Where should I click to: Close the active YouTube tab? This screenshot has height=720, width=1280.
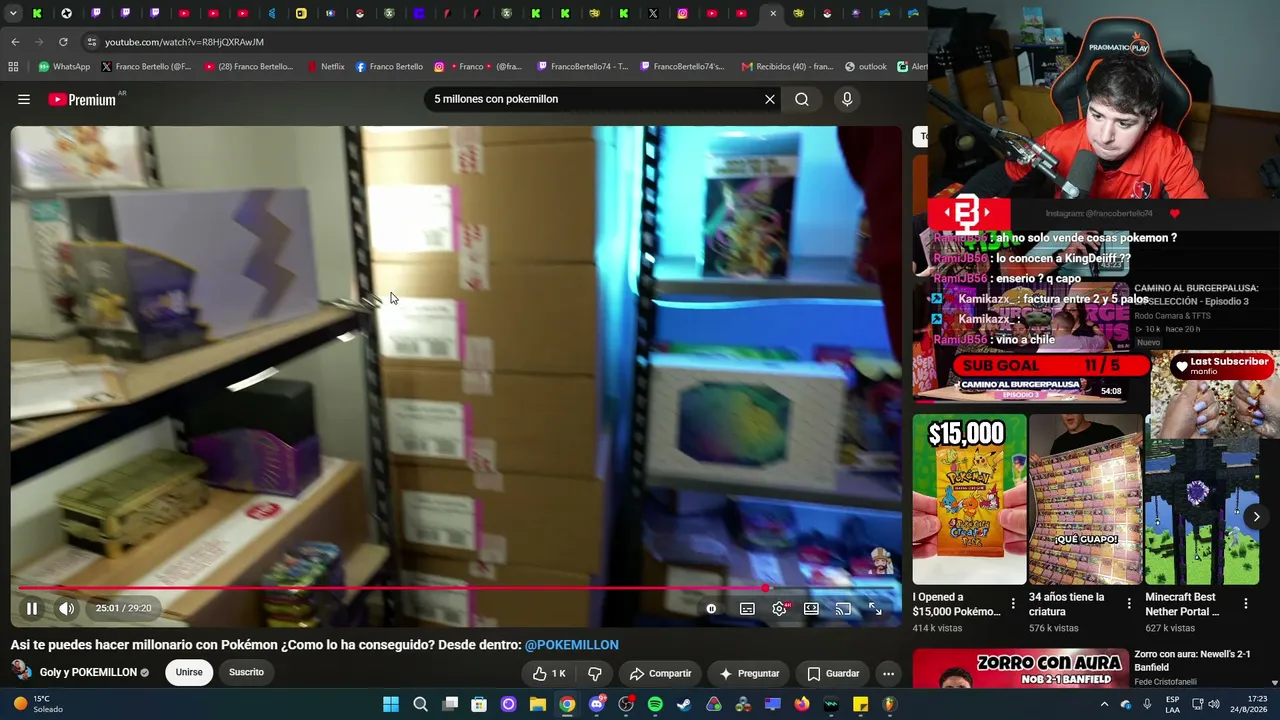click(x=772, y=14)
